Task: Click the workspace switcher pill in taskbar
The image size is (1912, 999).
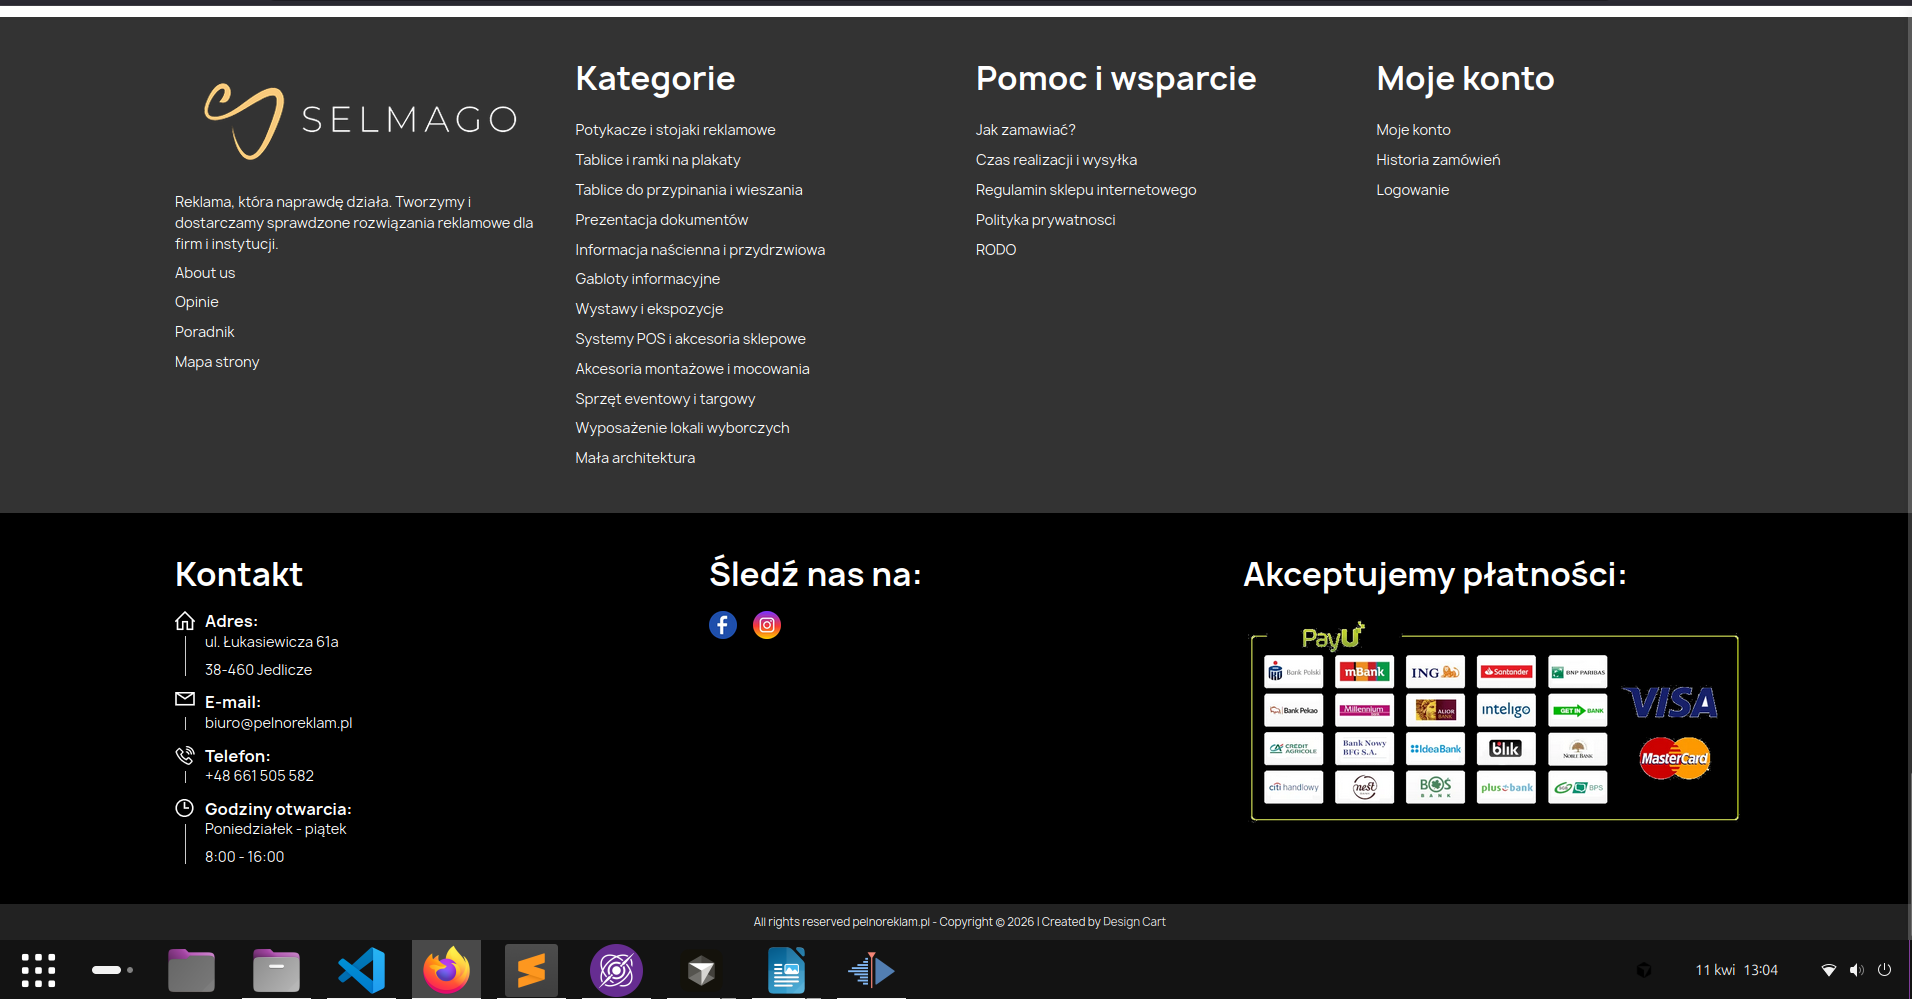Action: tap(112, 970)
